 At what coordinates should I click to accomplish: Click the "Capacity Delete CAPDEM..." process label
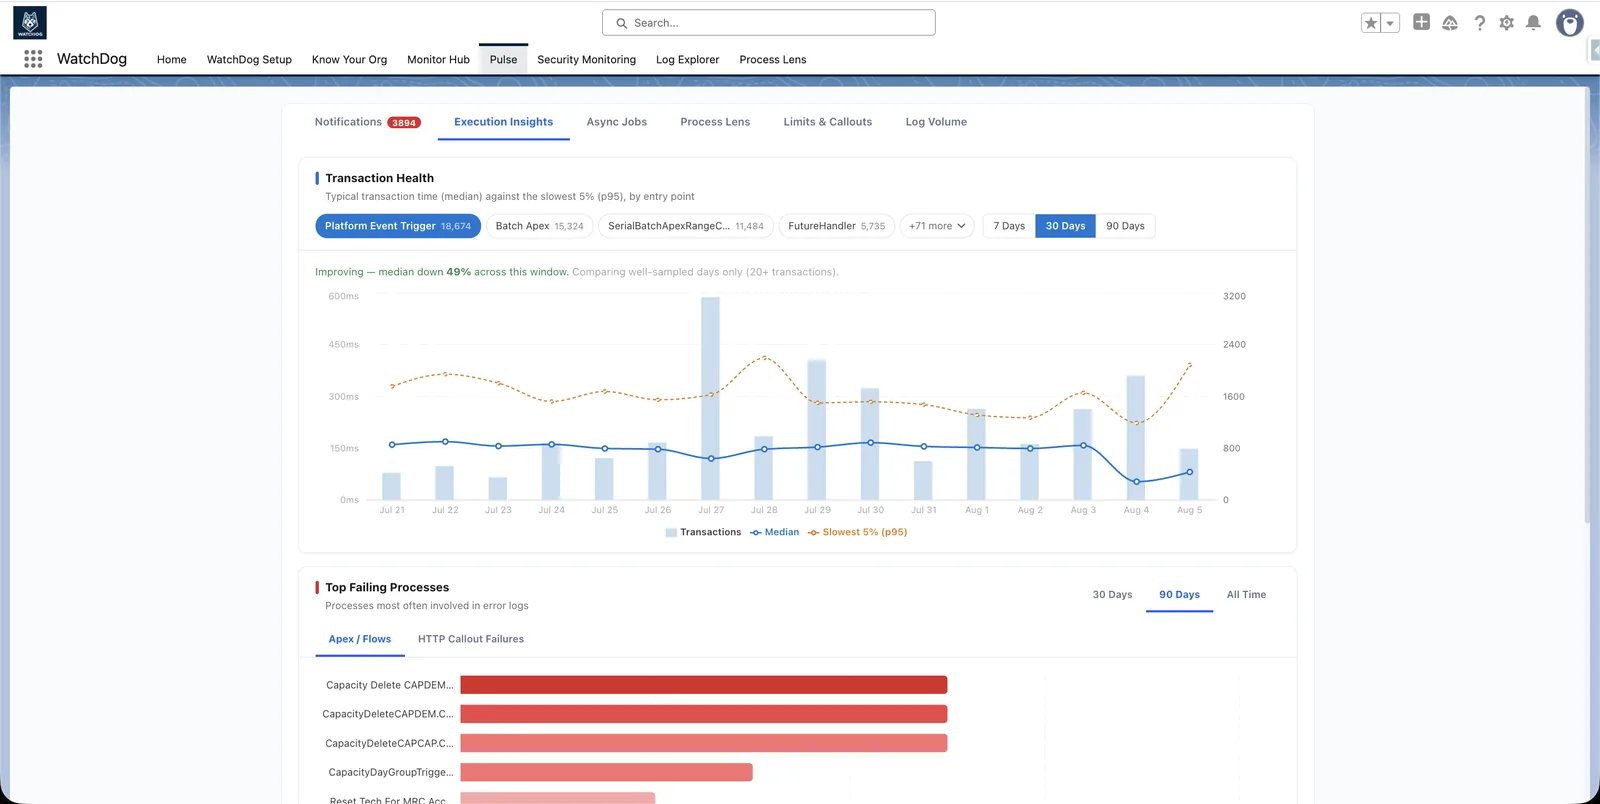[x=390, y=685]
